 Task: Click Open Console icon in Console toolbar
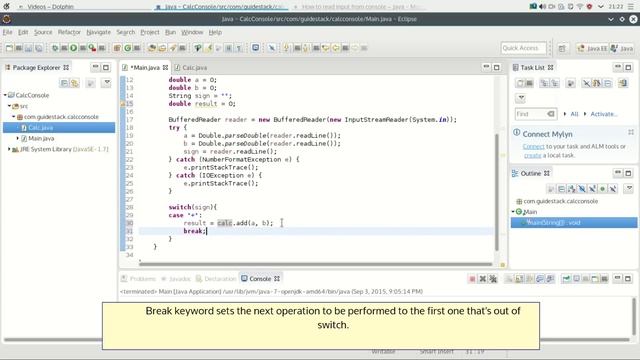point(595,279)
